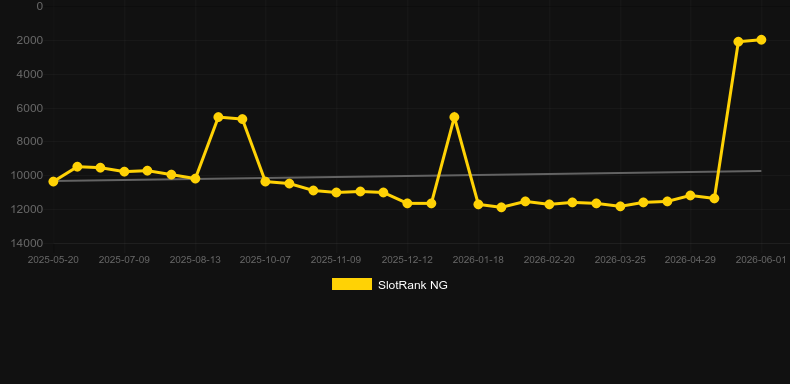Click the x-axis label 2025-05-20

pos(53,260)
